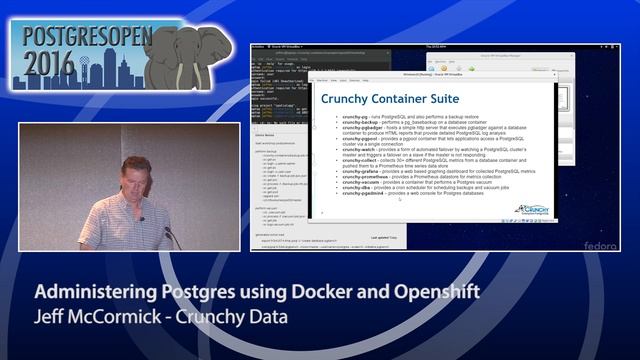
Task: Open the Terminal menu in the terminal window
Action: pos(292,59)
